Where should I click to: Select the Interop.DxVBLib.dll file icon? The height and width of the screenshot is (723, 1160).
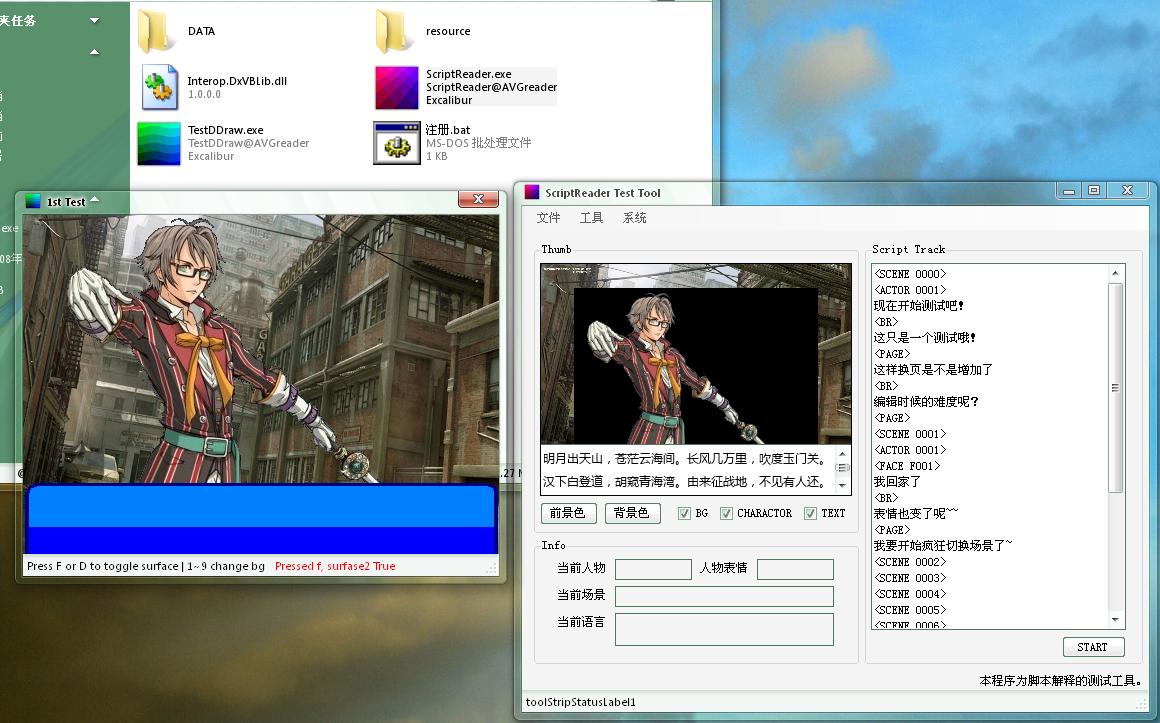point(158,87)
